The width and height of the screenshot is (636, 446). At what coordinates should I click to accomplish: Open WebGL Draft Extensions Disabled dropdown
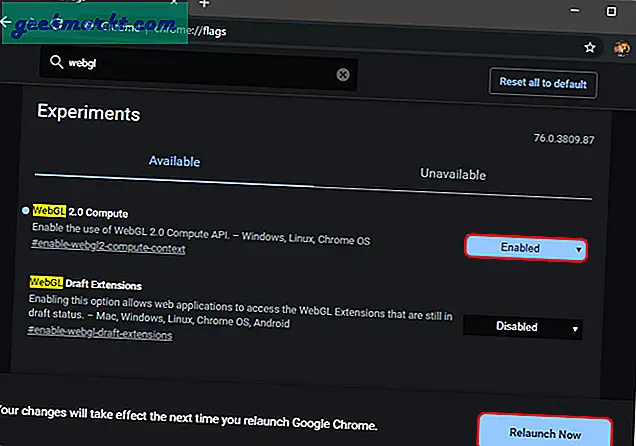(x=522, y=327)
